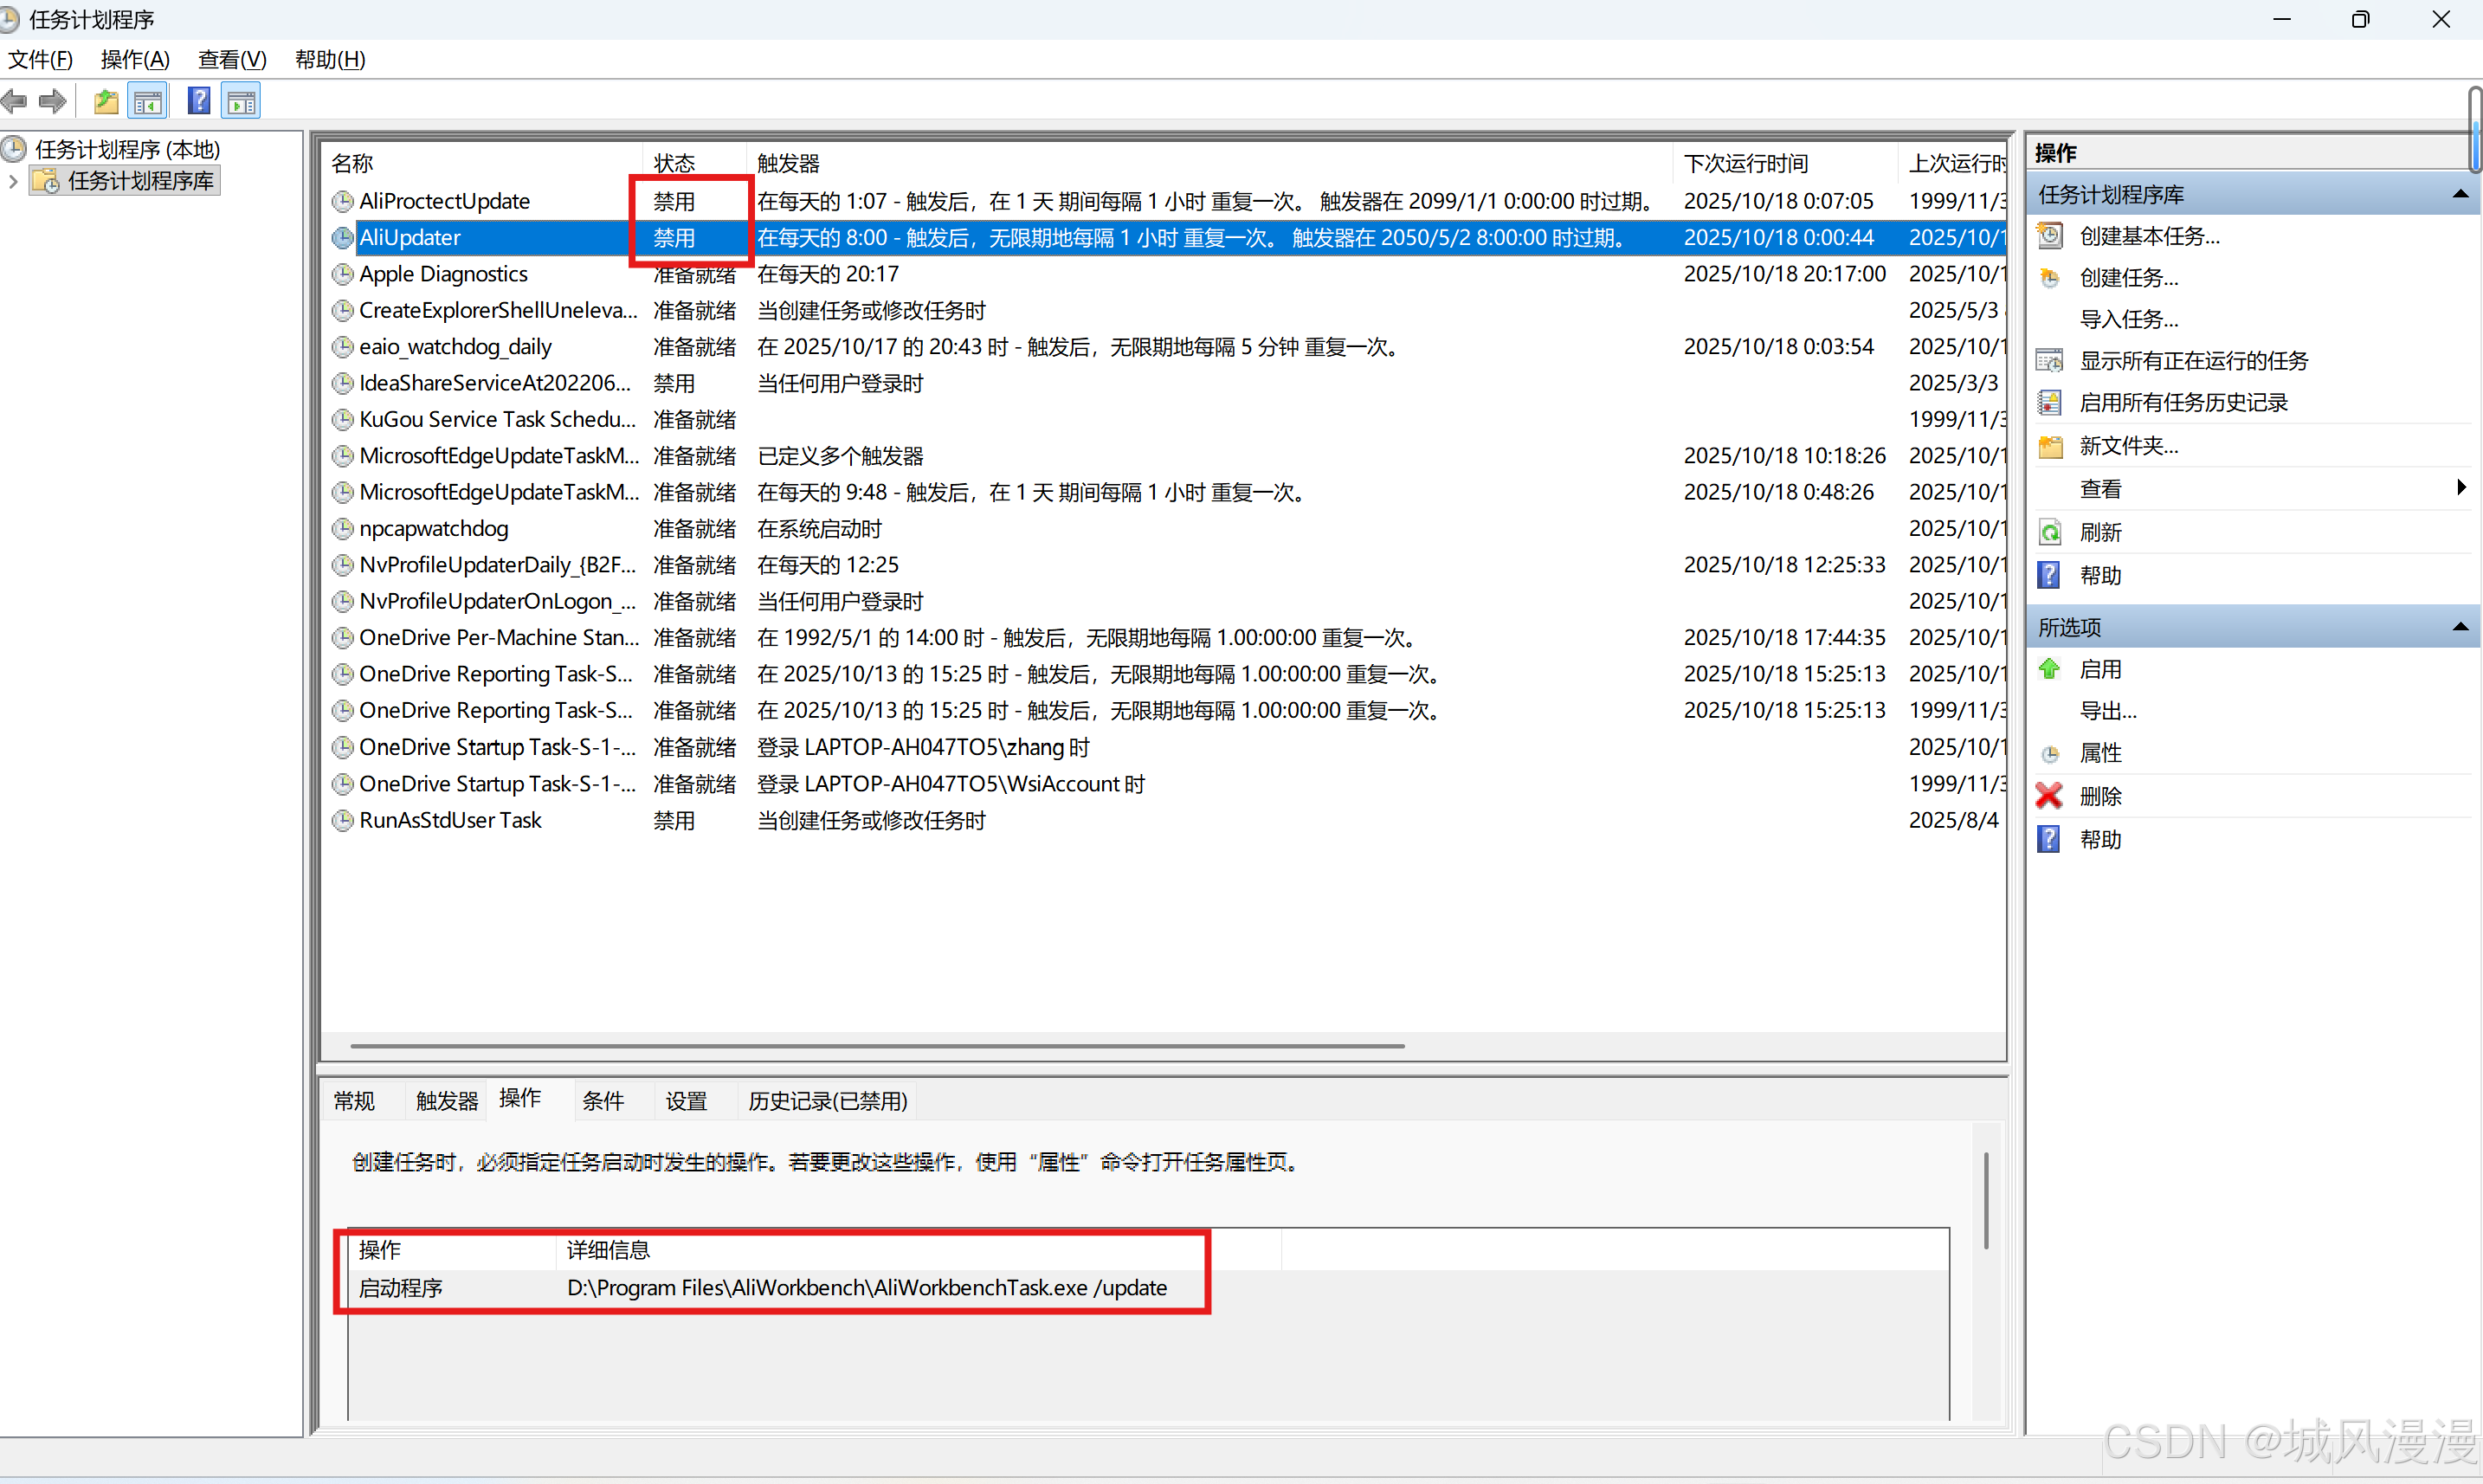The width and height of the screenshot is (2483, 1484).
Task: Click 导入任务... action link
Action: tap(2128, 319)
